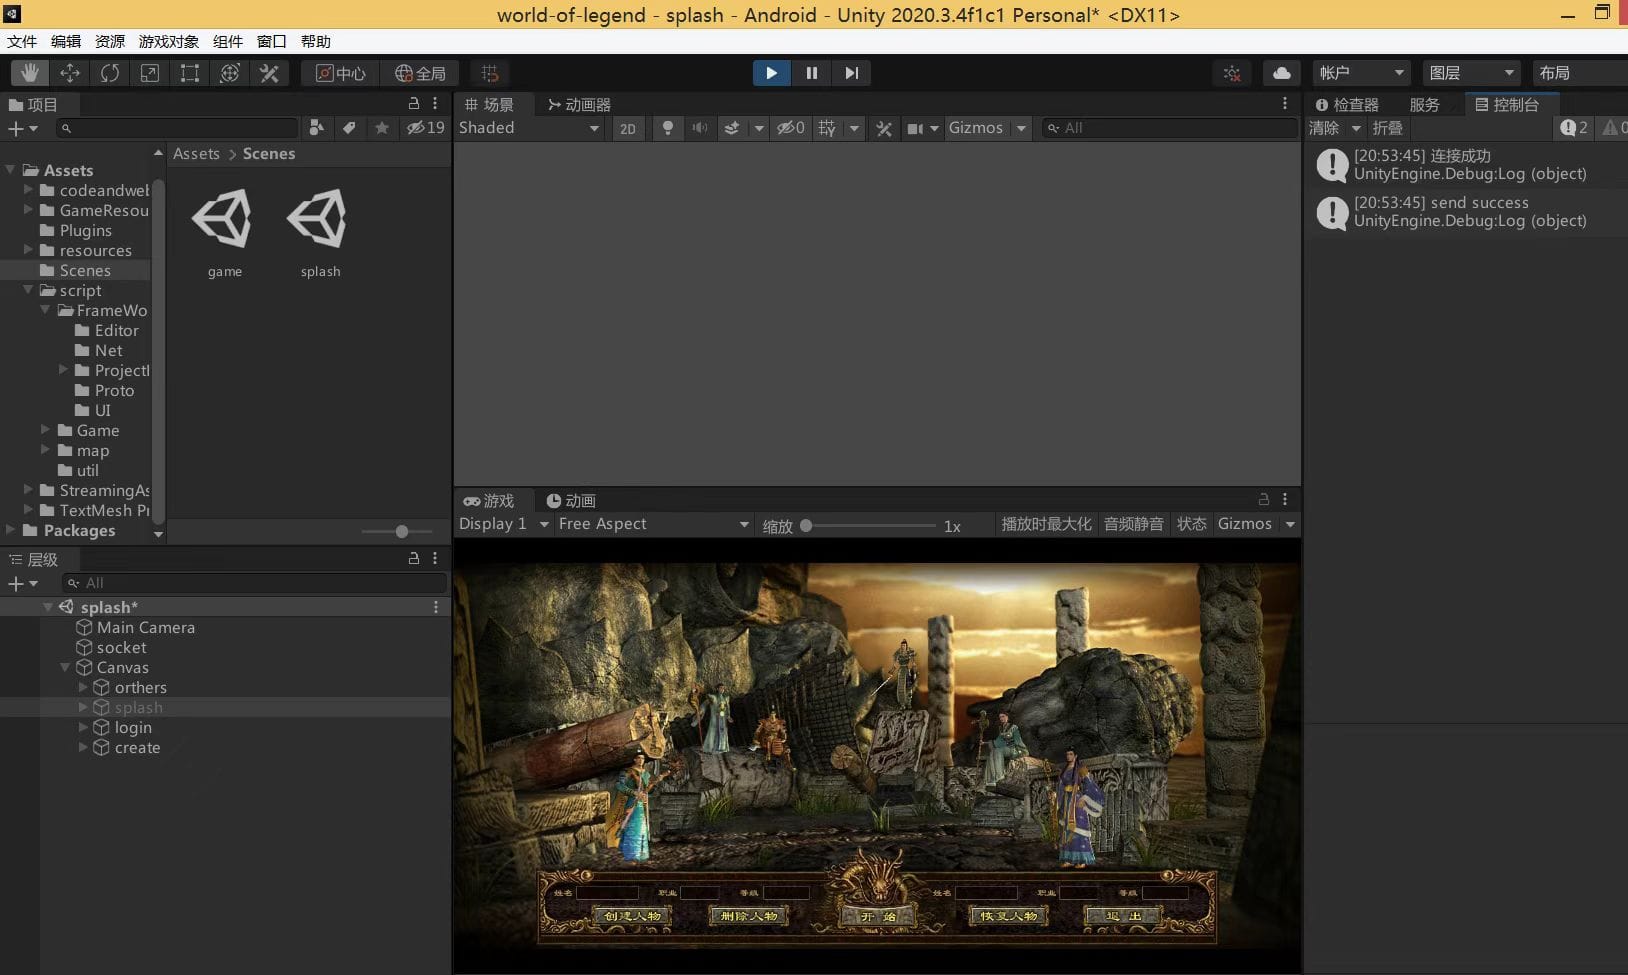Screen dimensions: 1628x975
Task: Toggle 播放时最大化 maximize on play
Action: [x=1046, y=524]
